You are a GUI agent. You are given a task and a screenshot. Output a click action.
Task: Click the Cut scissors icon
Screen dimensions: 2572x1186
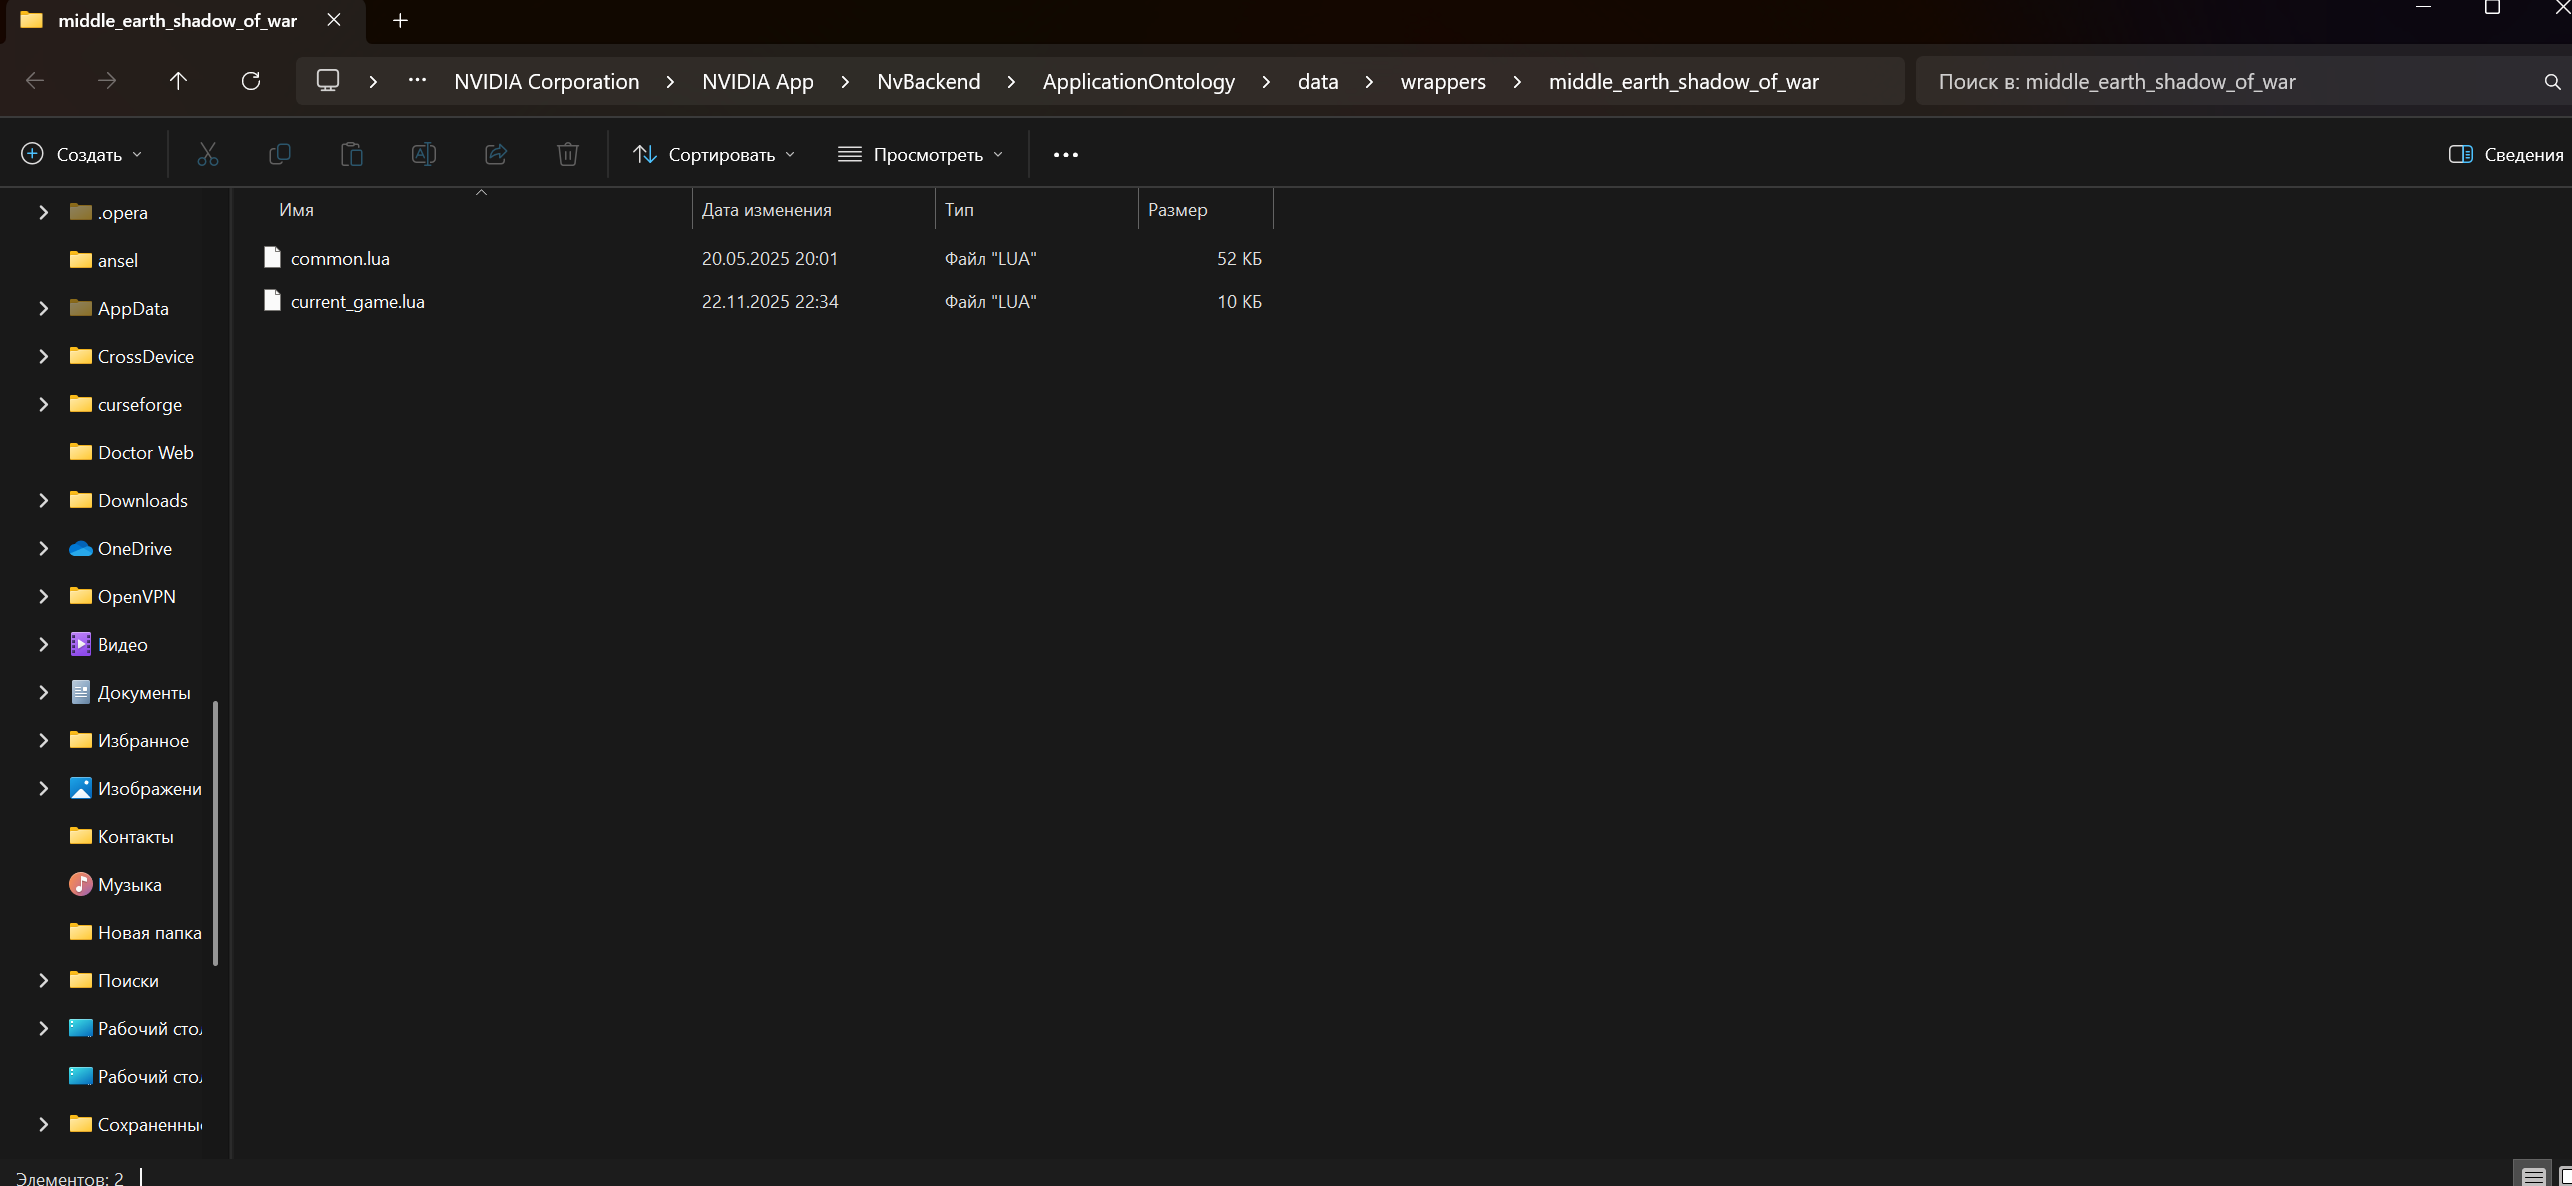pyautogui.click(x=207, y=154)
